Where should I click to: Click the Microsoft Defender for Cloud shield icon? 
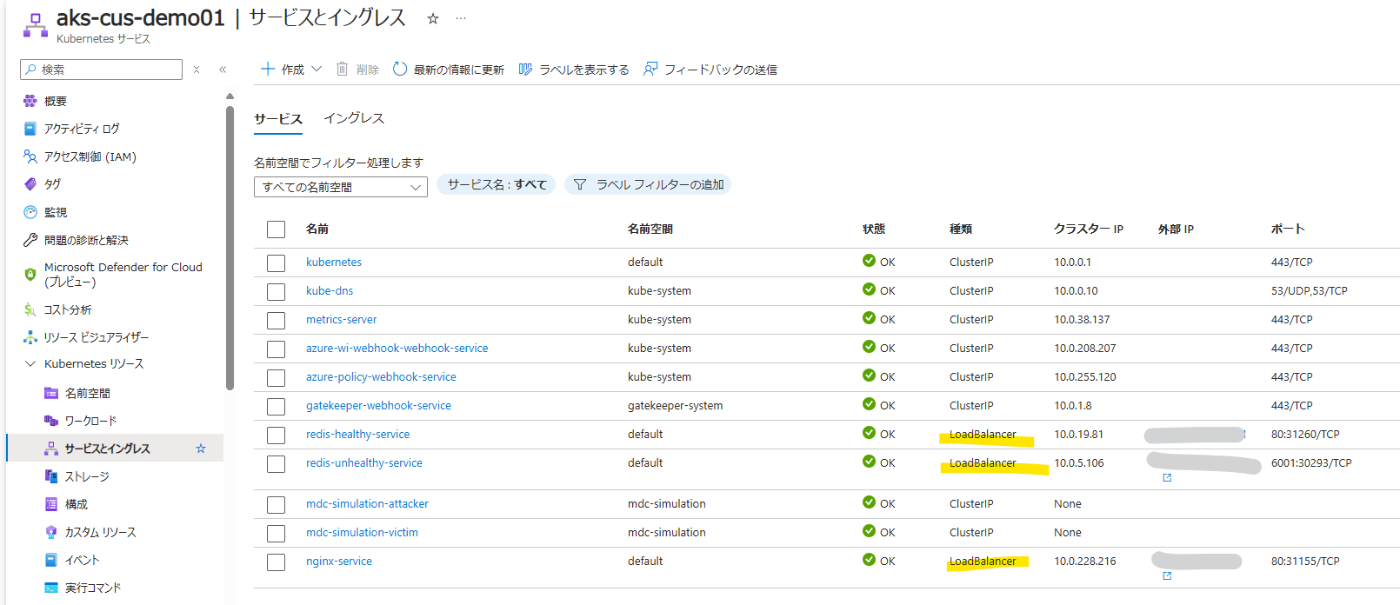point(30,274)
